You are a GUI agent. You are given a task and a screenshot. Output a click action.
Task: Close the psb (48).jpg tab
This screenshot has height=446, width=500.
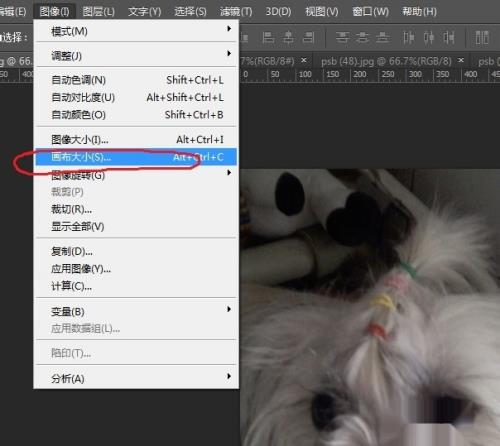pyautogui.click(x=461, y=60)
